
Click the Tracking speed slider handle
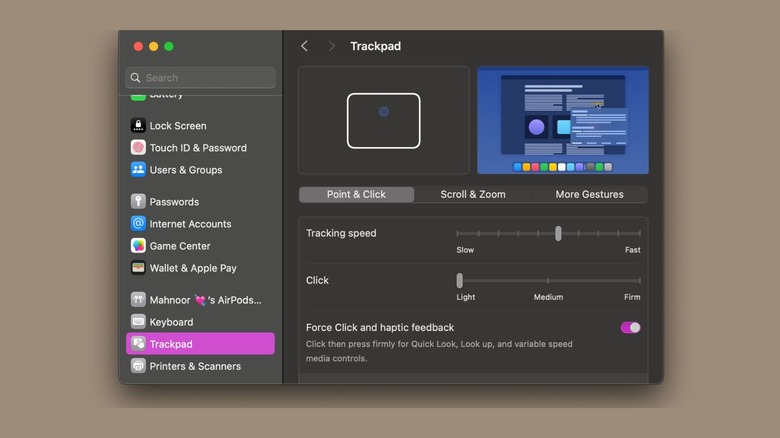(558, 233)
